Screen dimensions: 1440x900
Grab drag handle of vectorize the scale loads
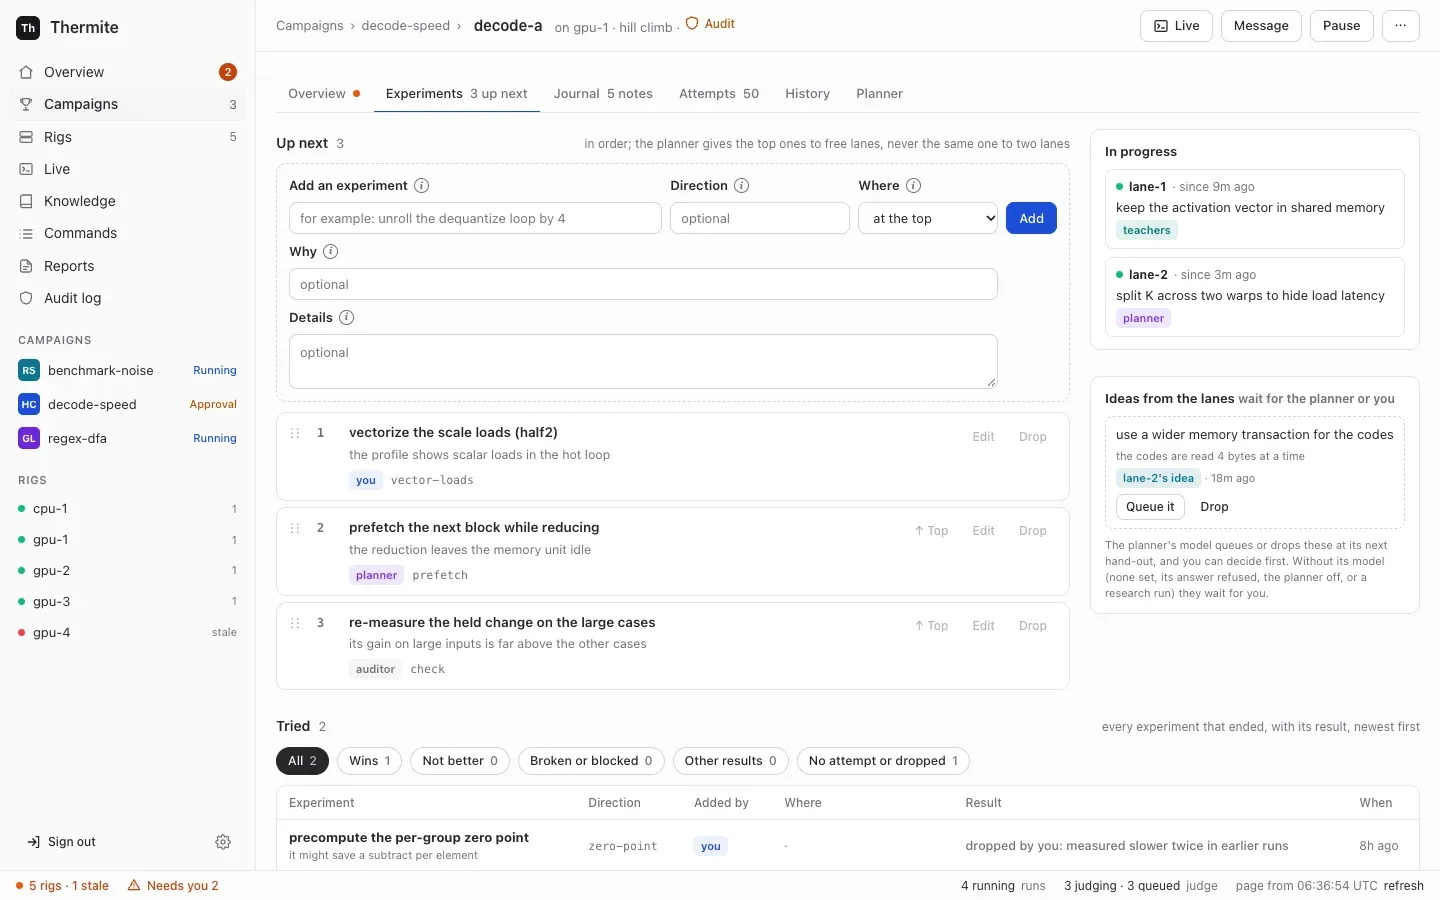295,433
